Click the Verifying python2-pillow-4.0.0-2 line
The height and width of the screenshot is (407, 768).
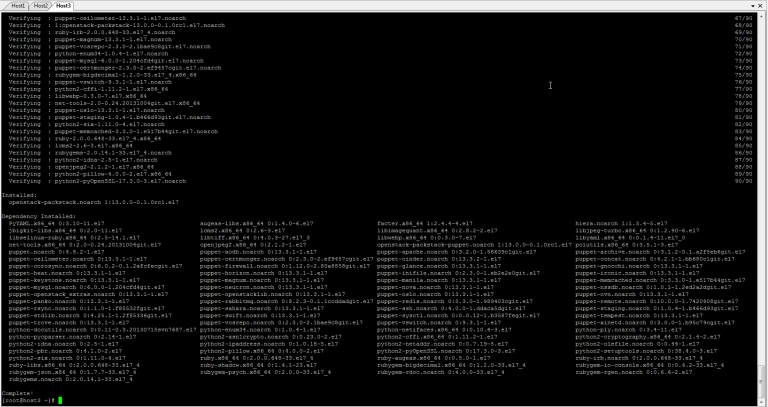[x=90, y=174]
